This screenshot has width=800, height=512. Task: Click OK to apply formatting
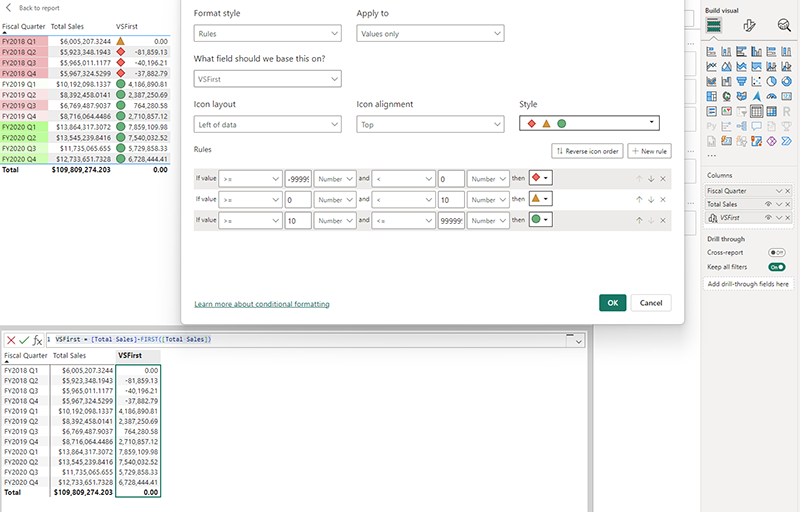coord(613,303)
